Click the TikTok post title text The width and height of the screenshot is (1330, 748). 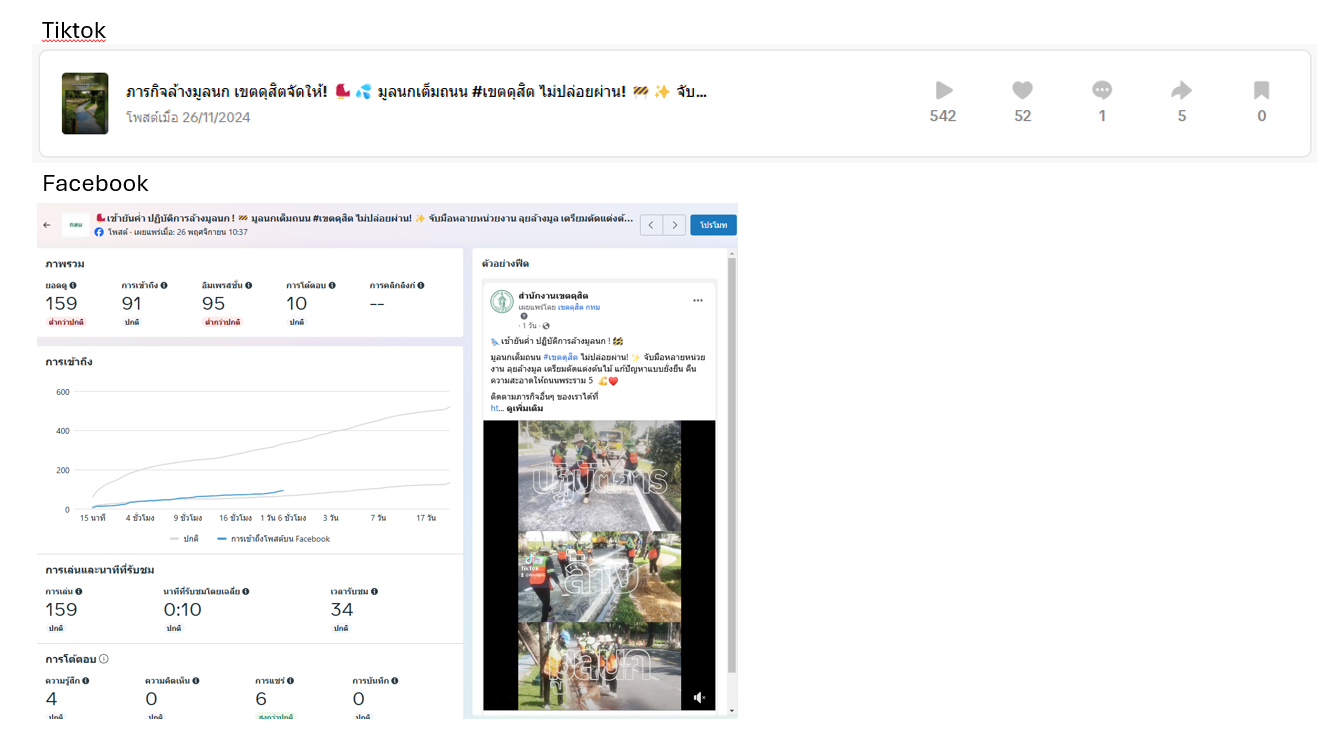[x=416, y=92]
